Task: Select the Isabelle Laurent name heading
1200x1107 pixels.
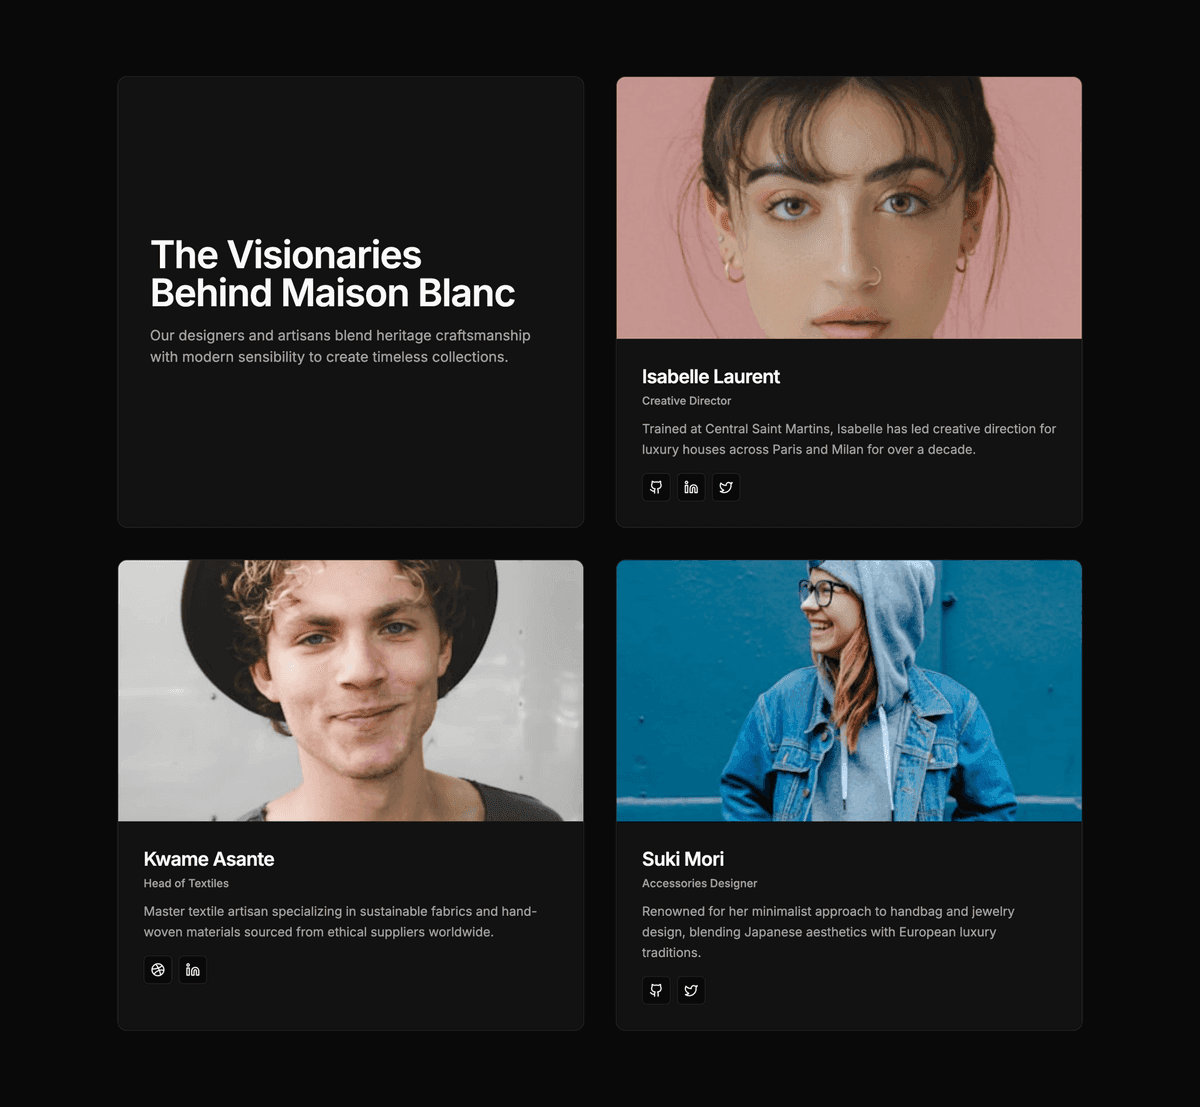Action: tap(711, 377)
